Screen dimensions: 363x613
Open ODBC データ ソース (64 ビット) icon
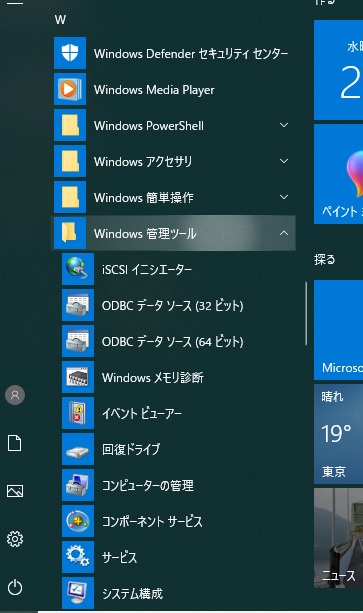[x=78, y=341]
